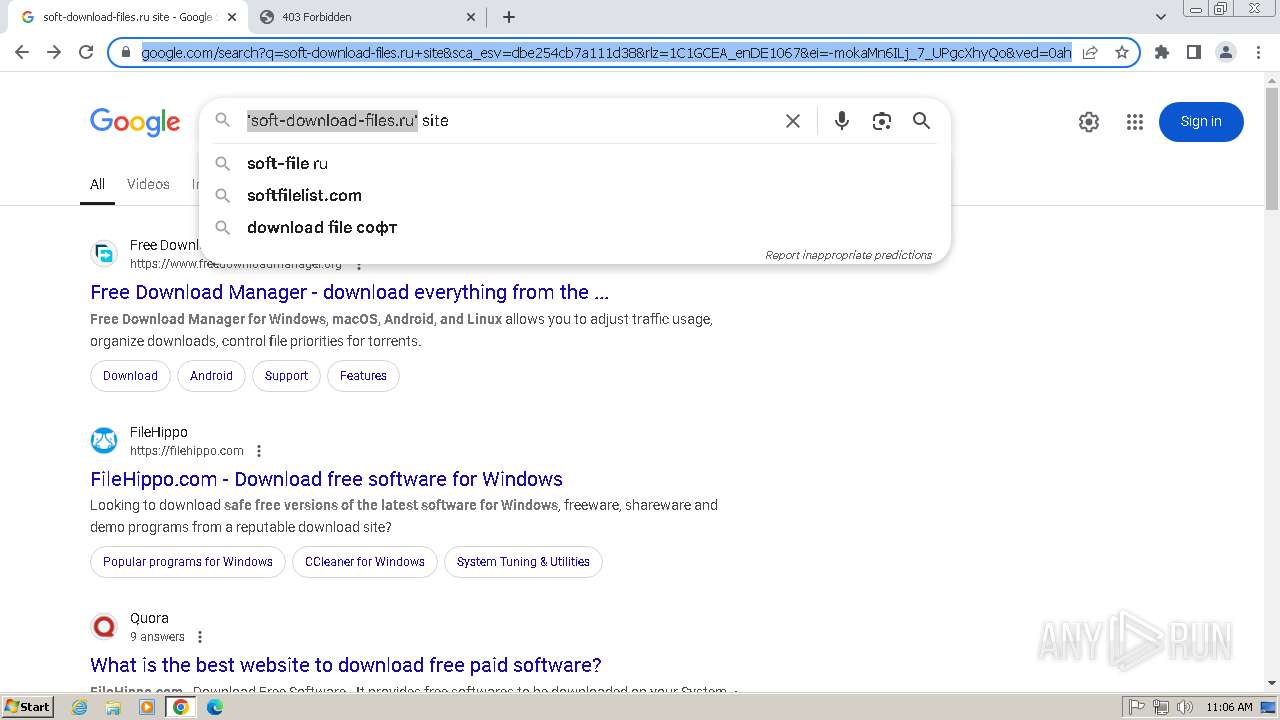The height and width of the screenshot is (720, 1280).
Task: Go to Google homepage logo
Action: 135,122
